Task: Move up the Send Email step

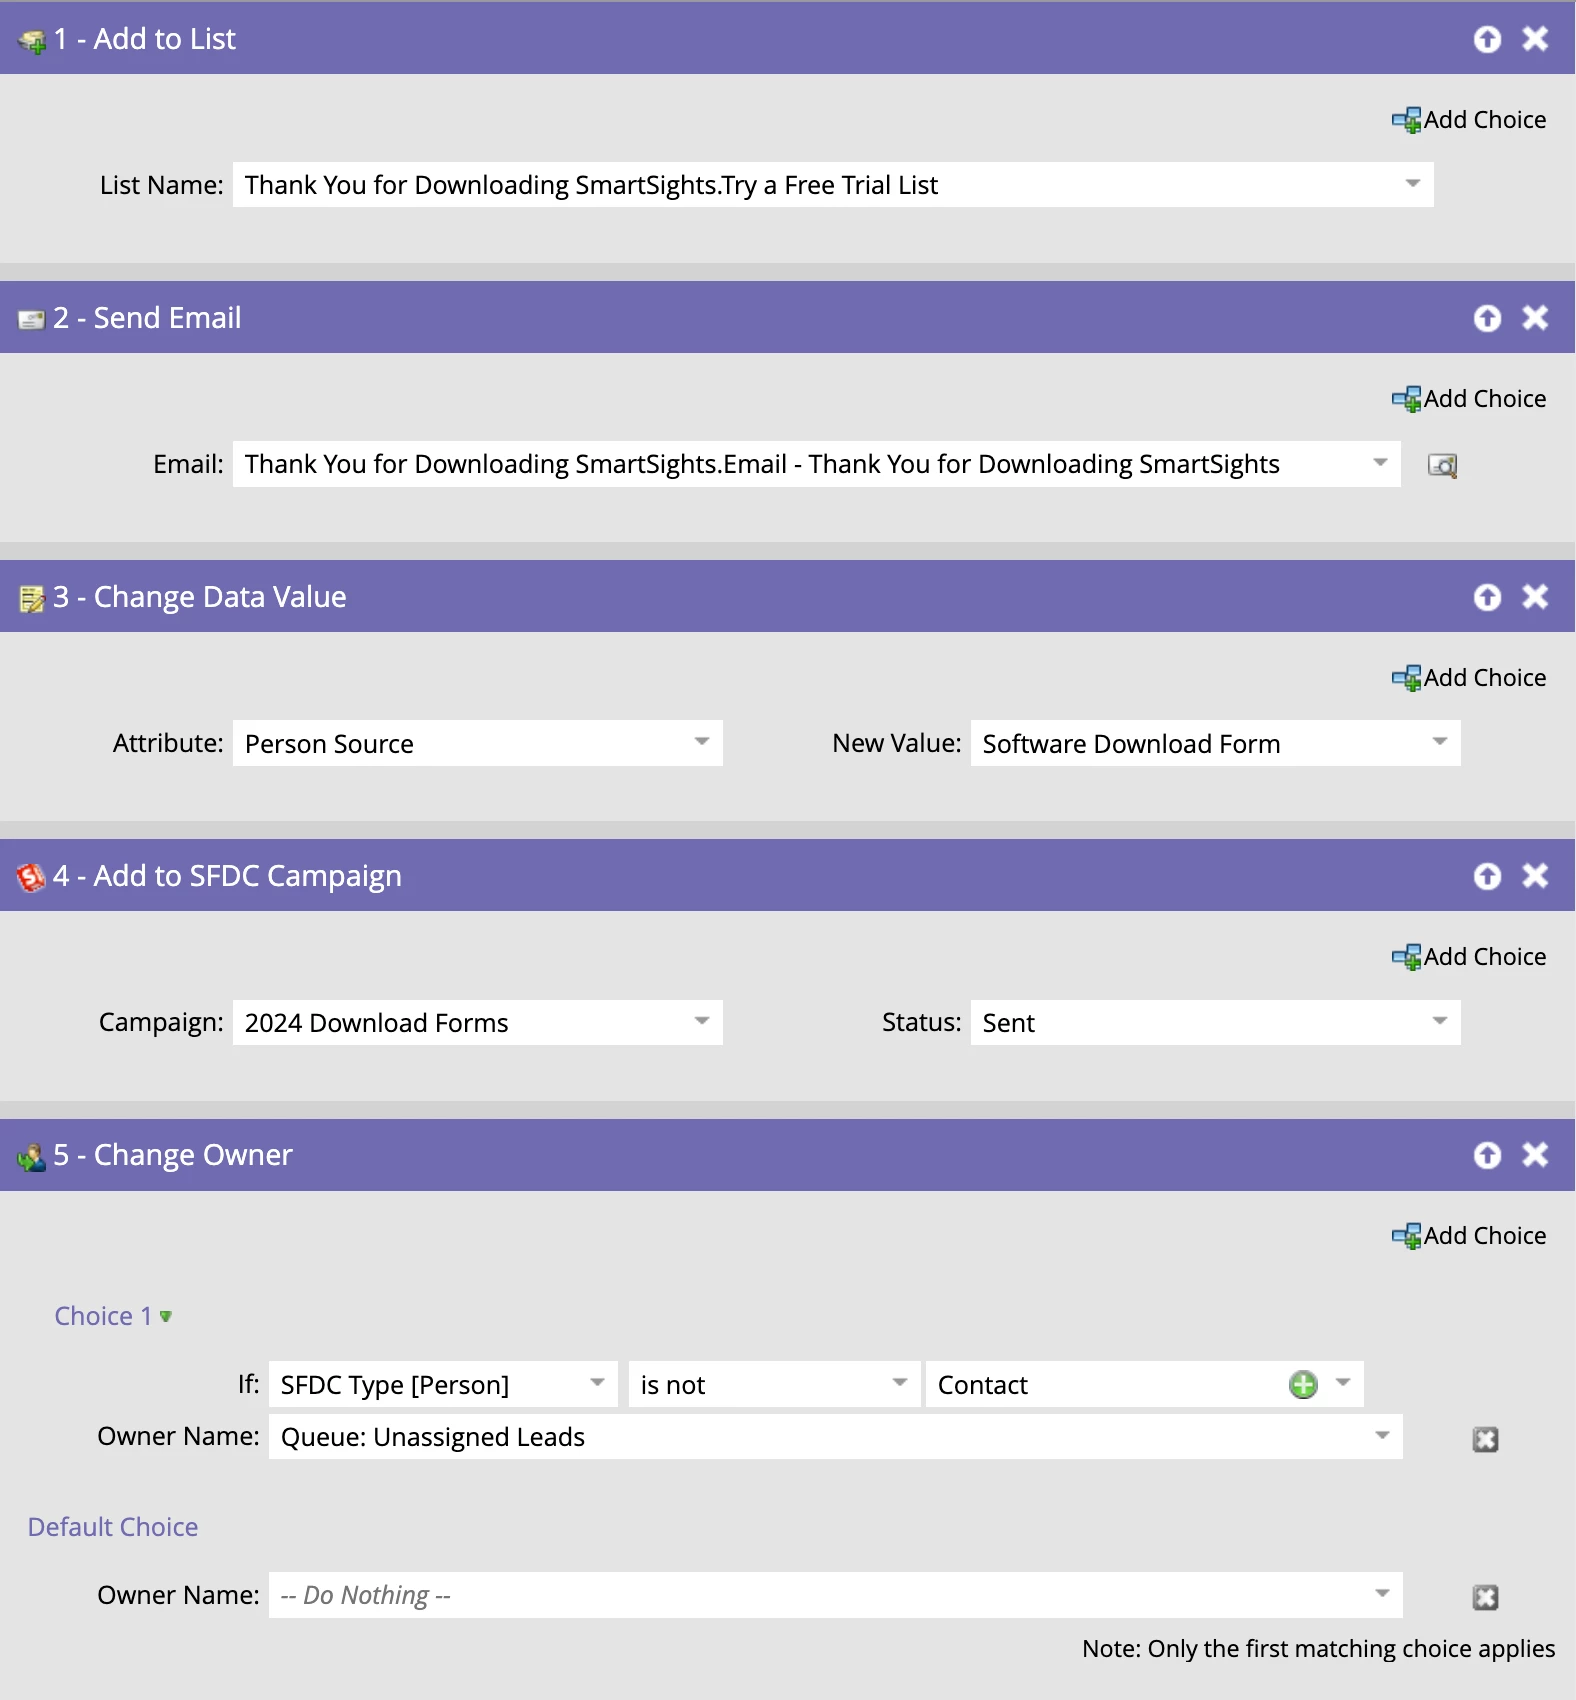Action: (1487, 318)
